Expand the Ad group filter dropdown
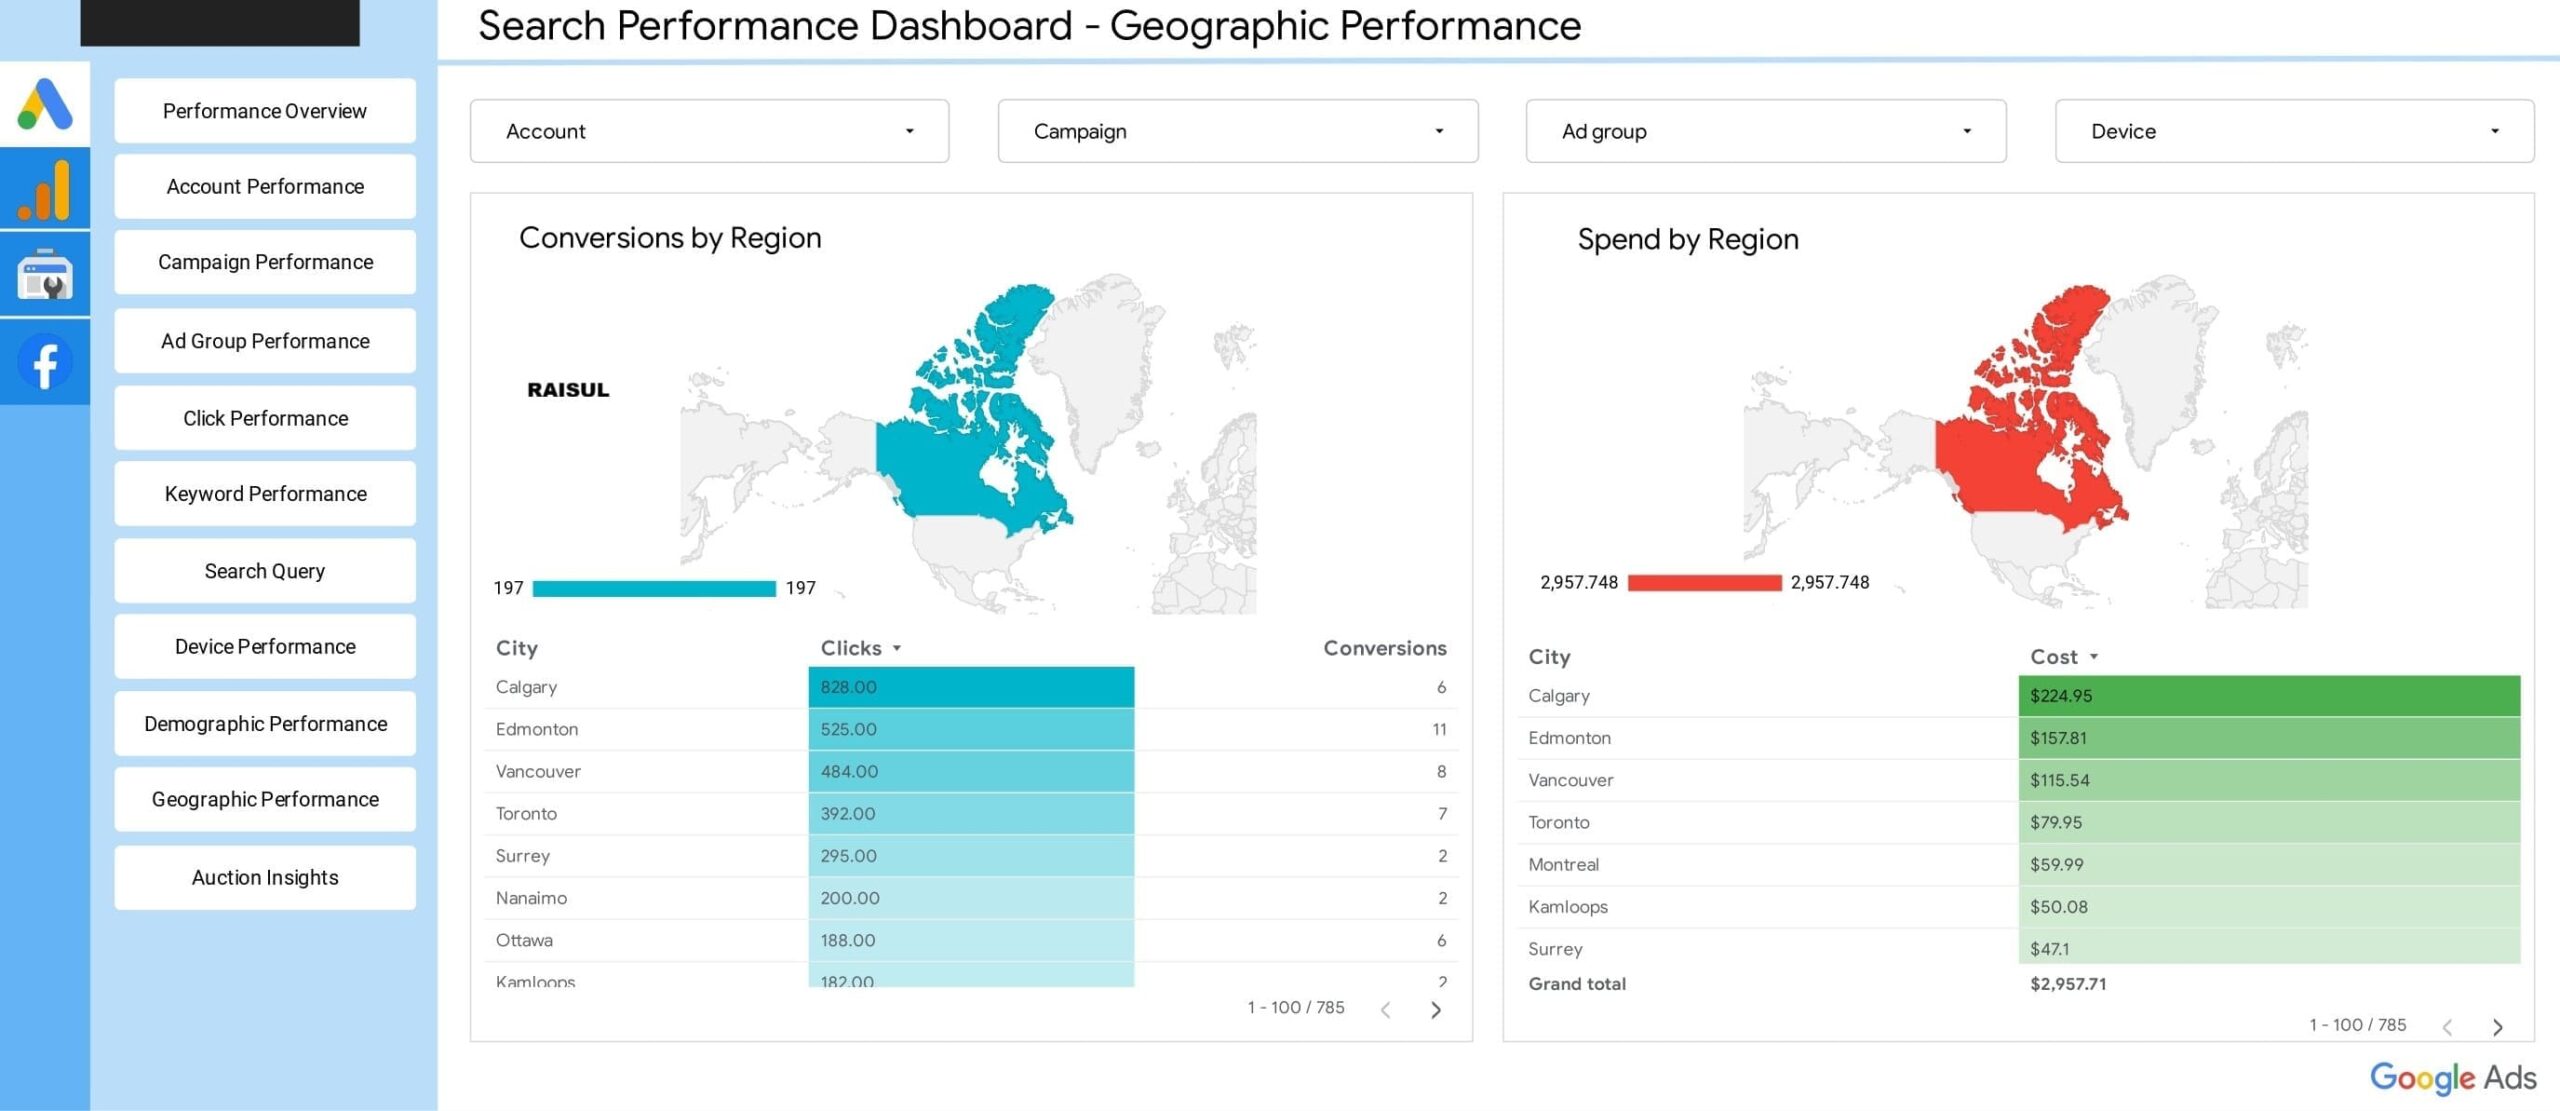The width and height of the screenshot is (2560, 1111). [1765, 131]
